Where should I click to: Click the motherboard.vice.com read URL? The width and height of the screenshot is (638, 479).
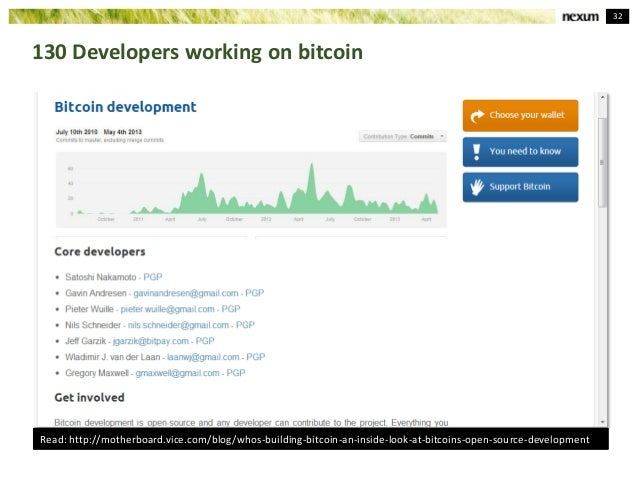[329, 440]
